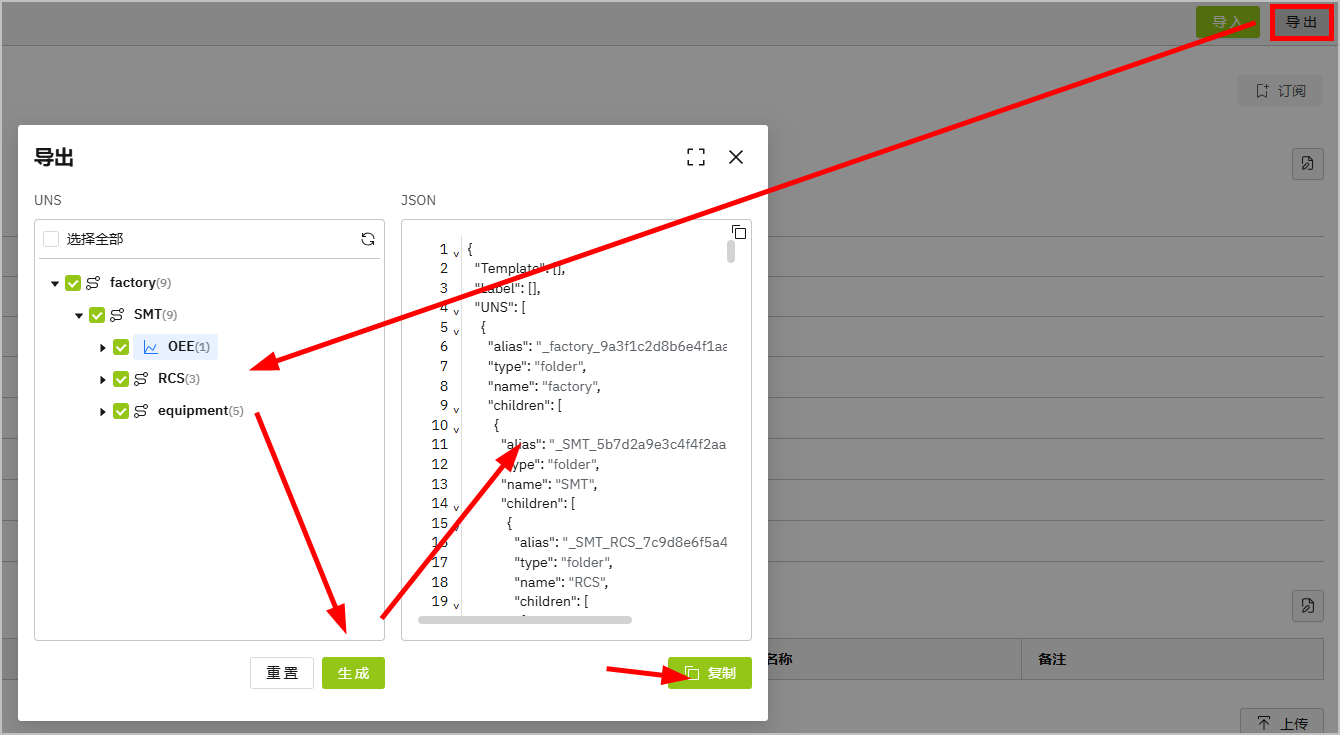Uncheck the equipment node checkbox
The width and height of the screenshot is (1340, 735).
(x=121, y=411)
